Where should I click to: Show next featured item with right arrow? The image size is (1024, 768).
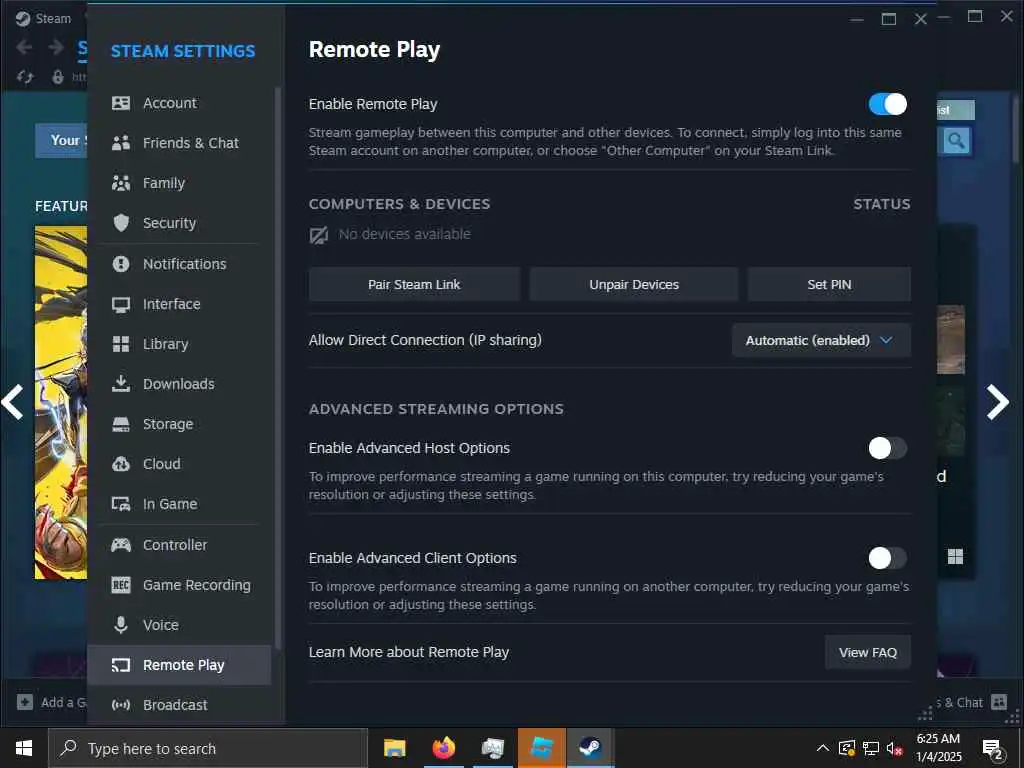998,402
